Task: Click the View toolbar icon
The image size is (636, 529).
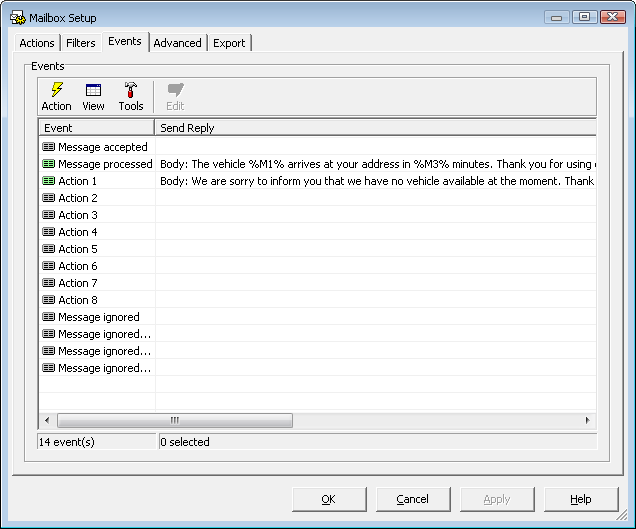Action: click(93, 96)
